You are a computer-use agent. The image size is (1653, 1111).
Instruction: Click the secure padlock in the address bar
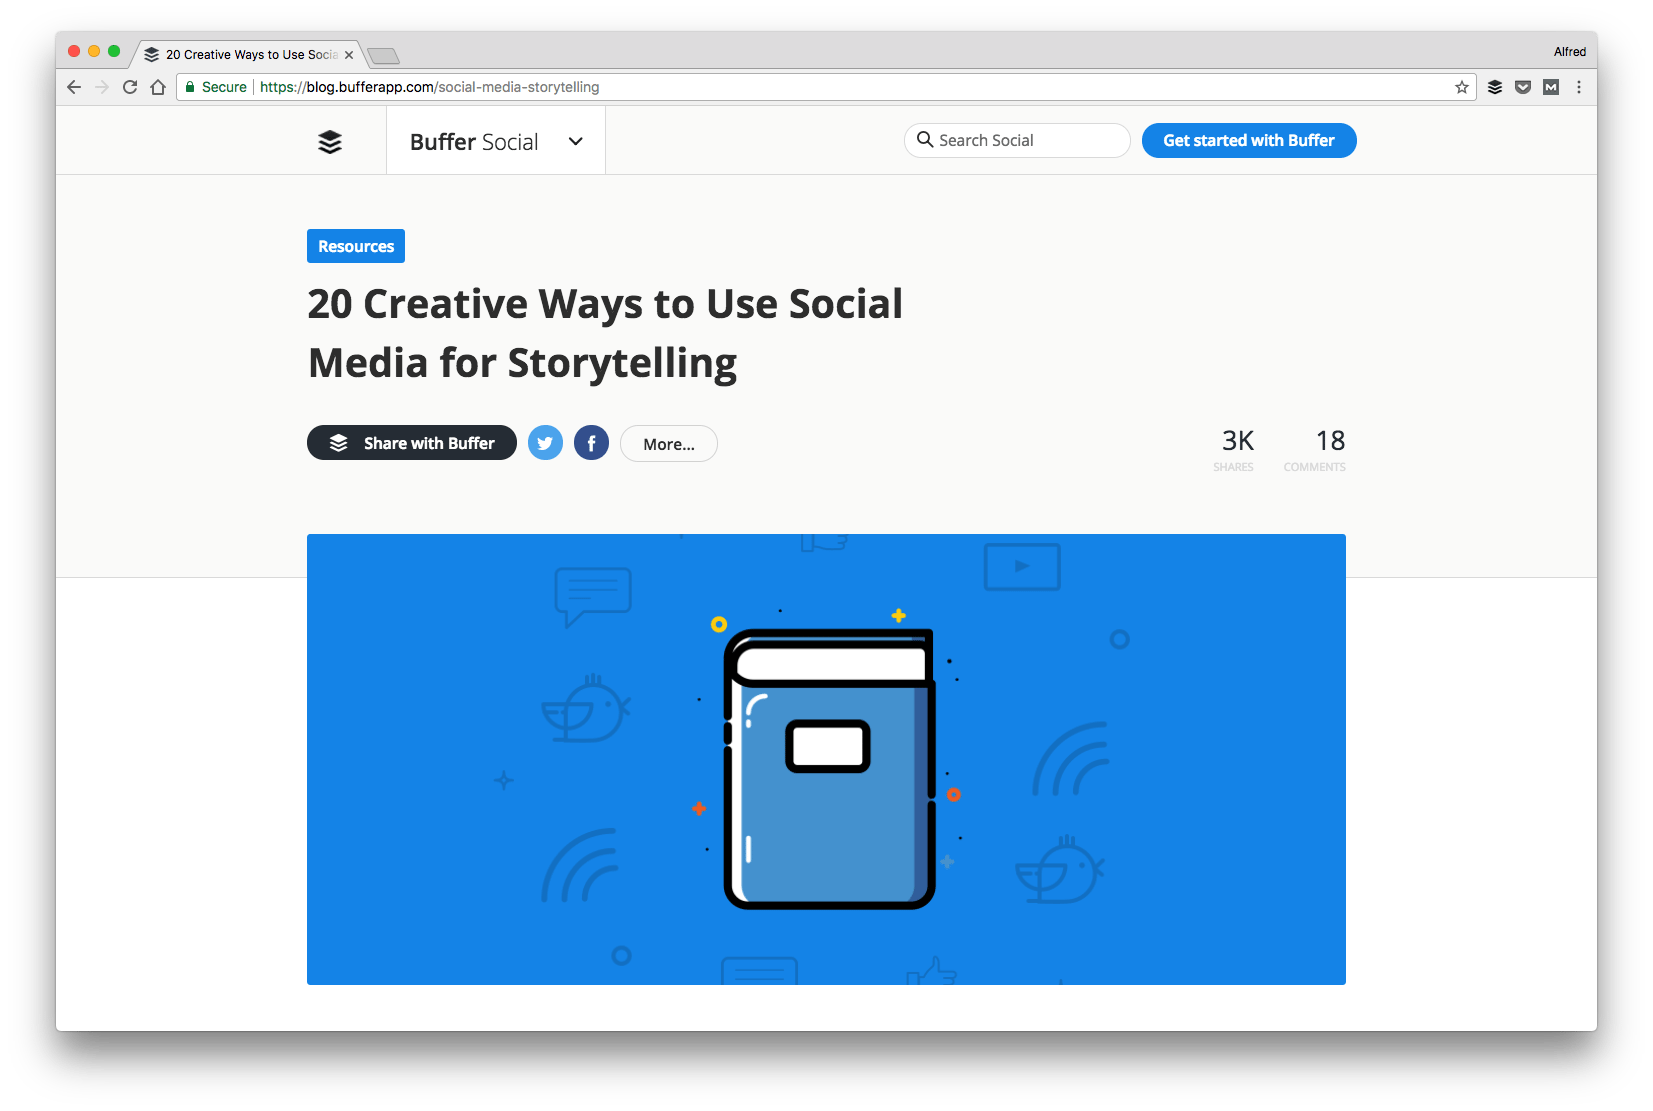tap(189, 87)
